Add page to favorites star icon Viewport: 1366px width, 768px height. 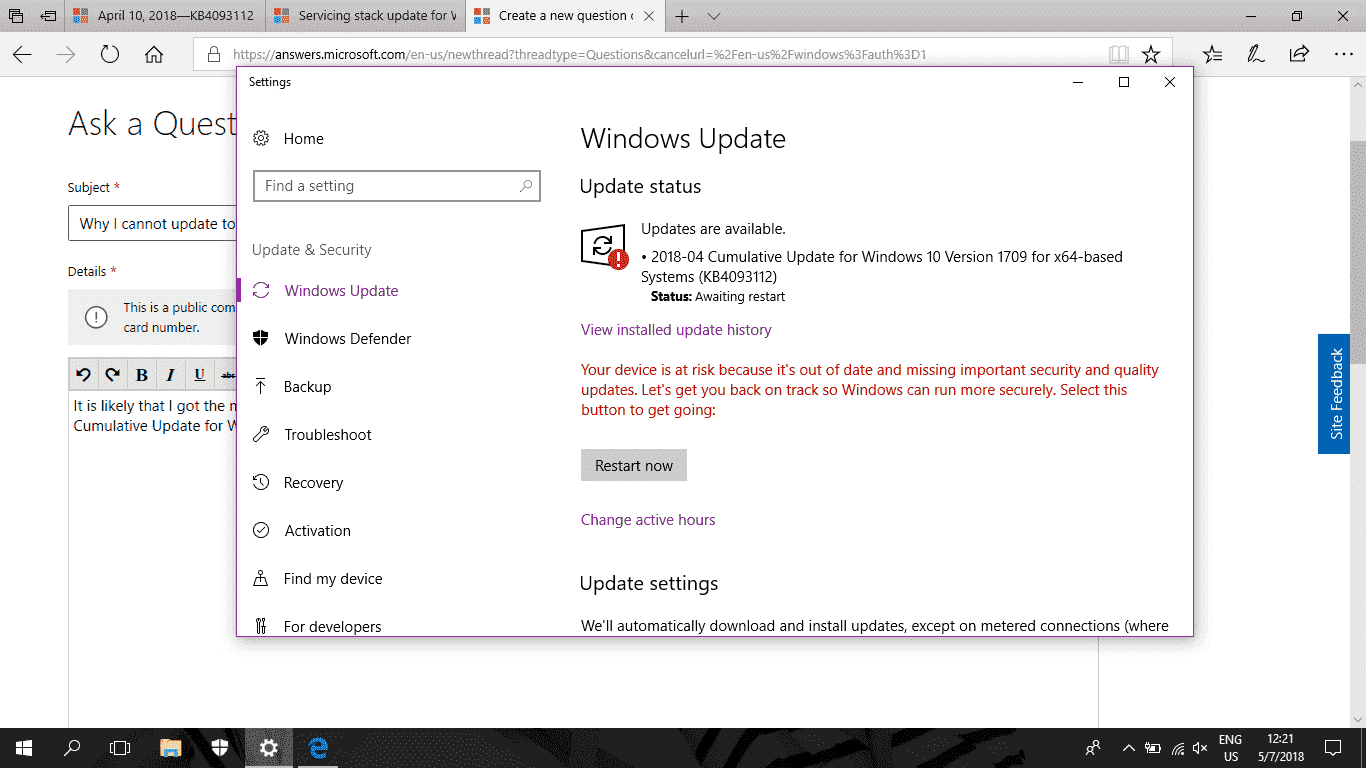pos(1151,54)
